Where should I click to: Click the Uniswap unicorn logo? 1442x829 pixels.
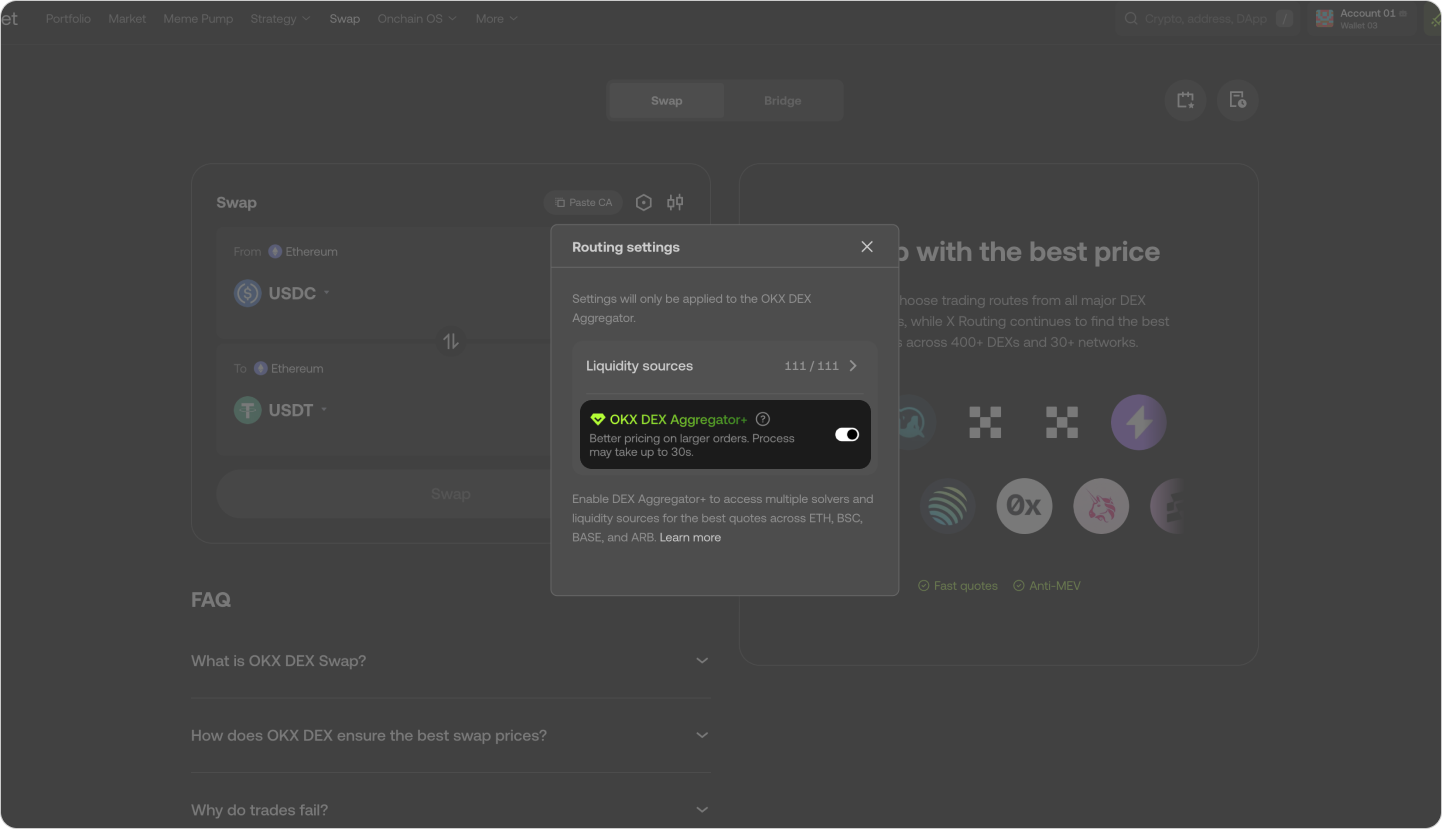pos(1101,506)
